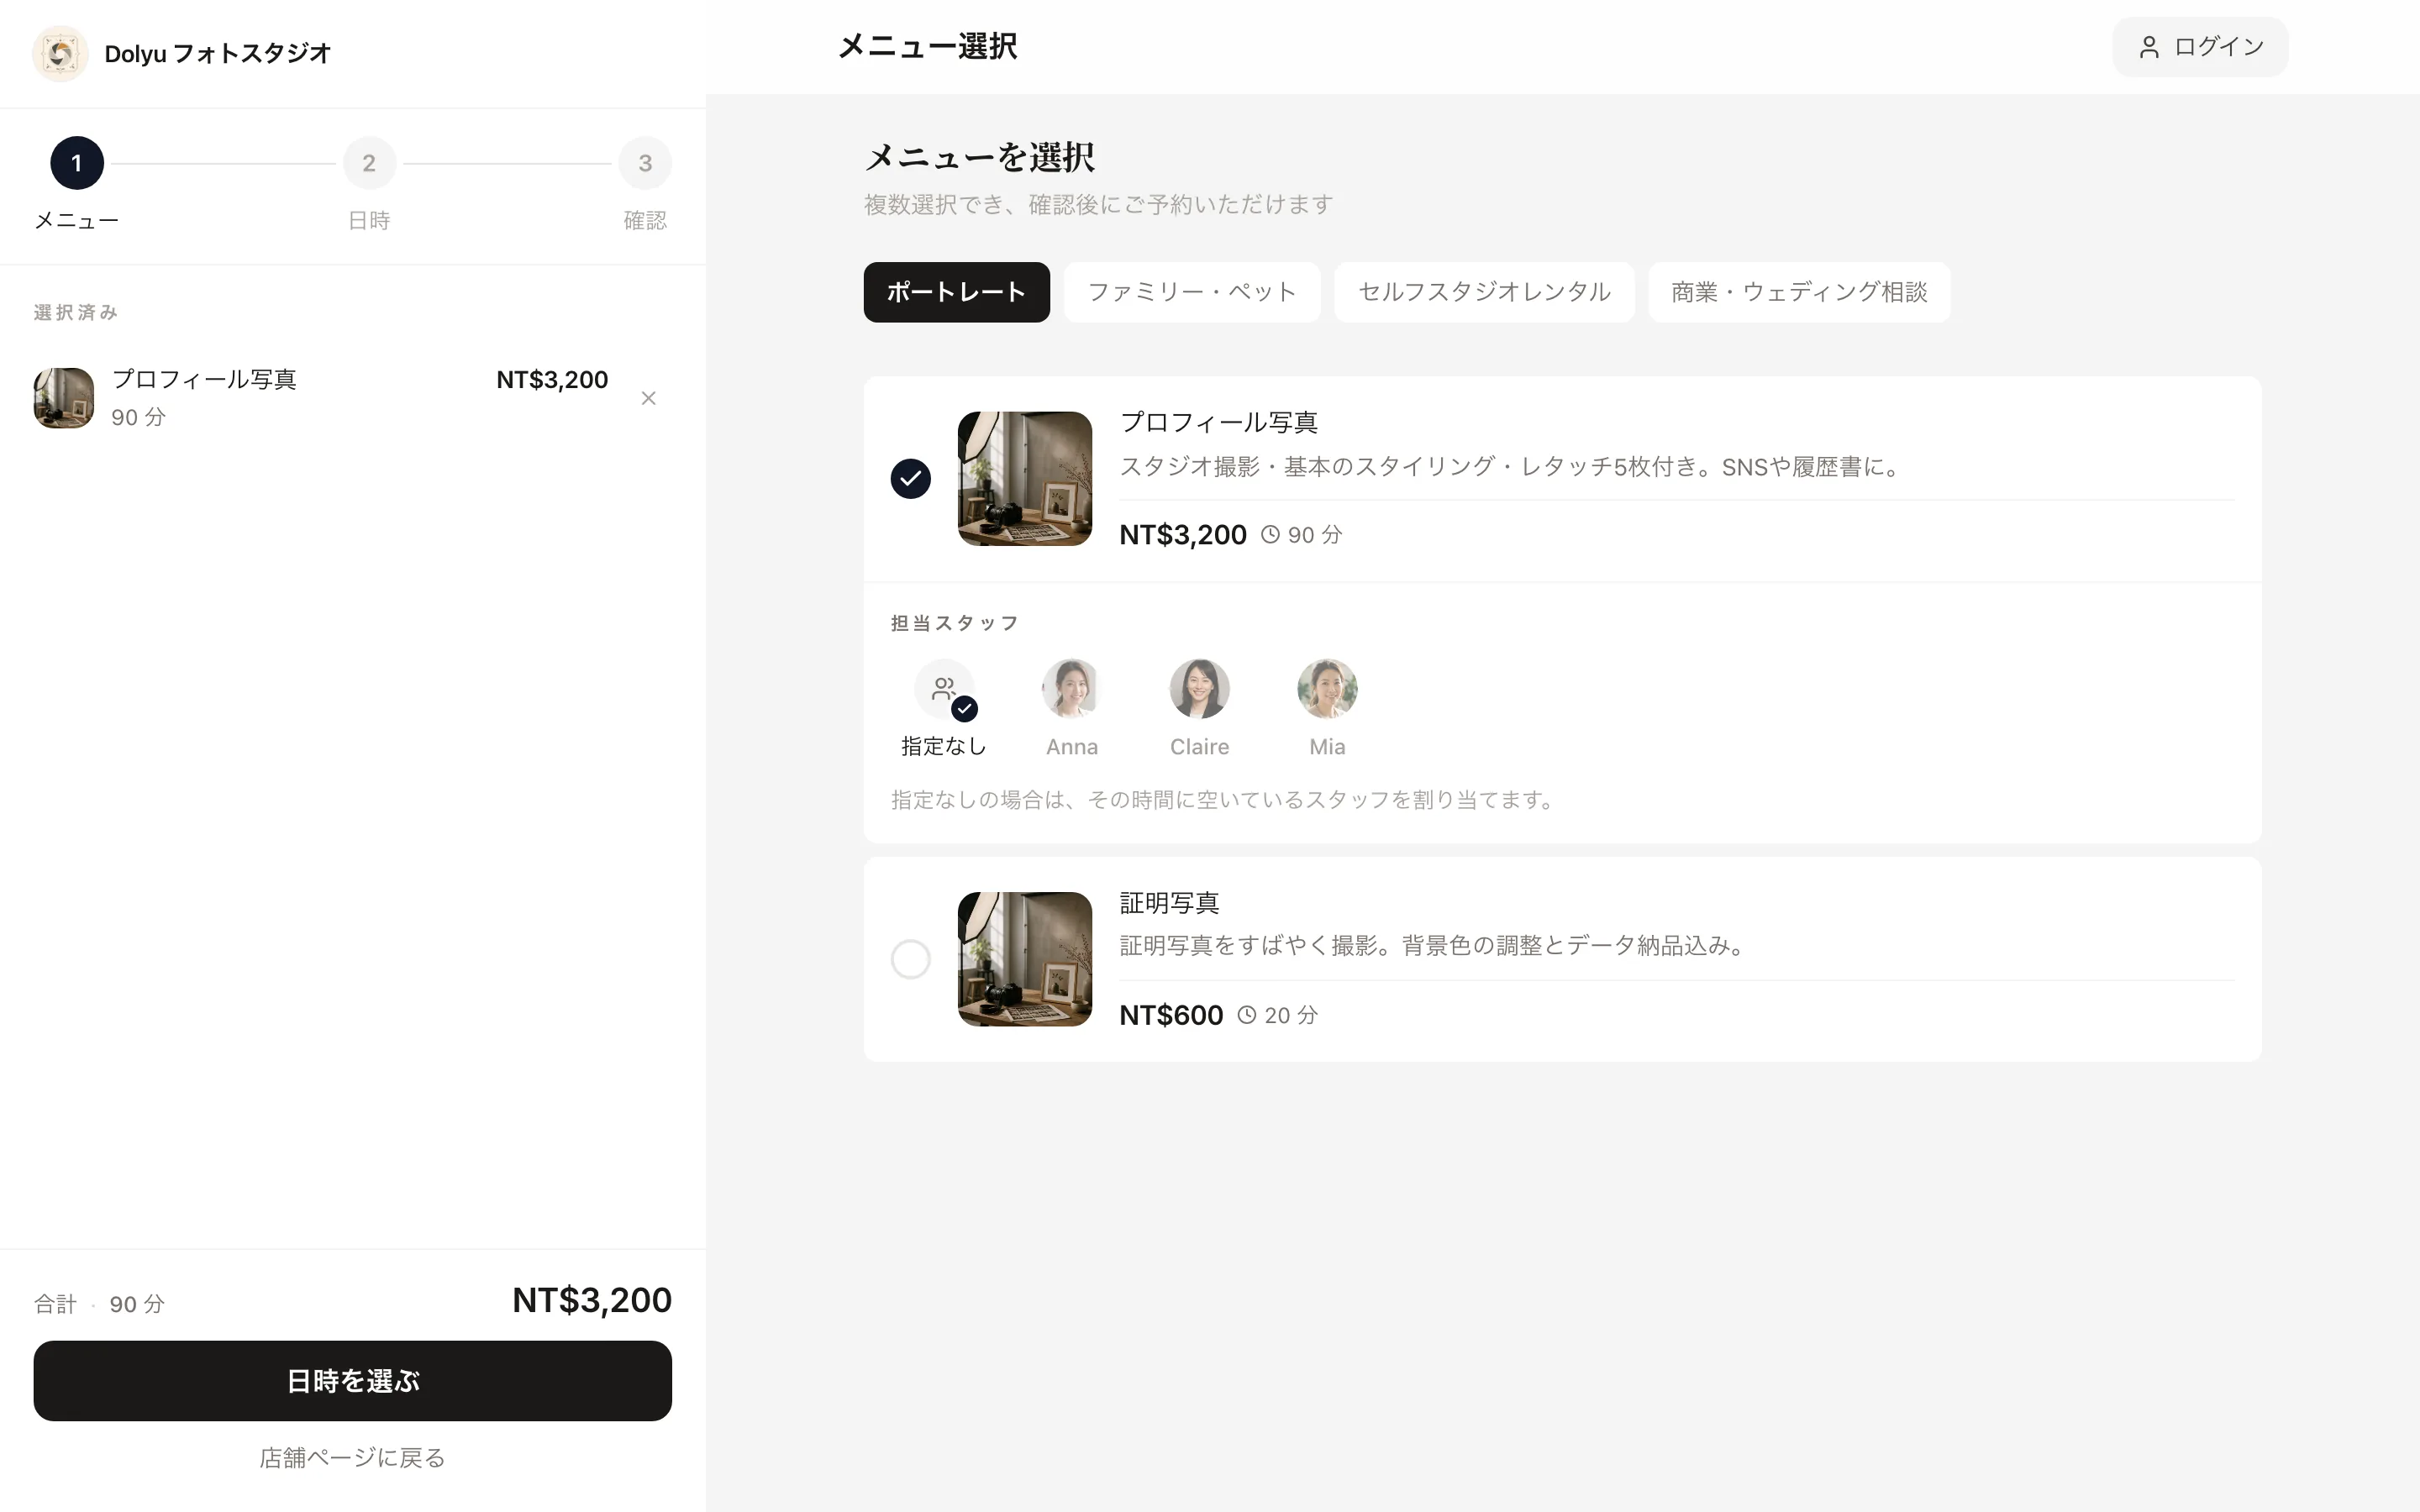Select the 指定なし staff group icon
Screen dimensions: 2420x1512
pos(944,689)
